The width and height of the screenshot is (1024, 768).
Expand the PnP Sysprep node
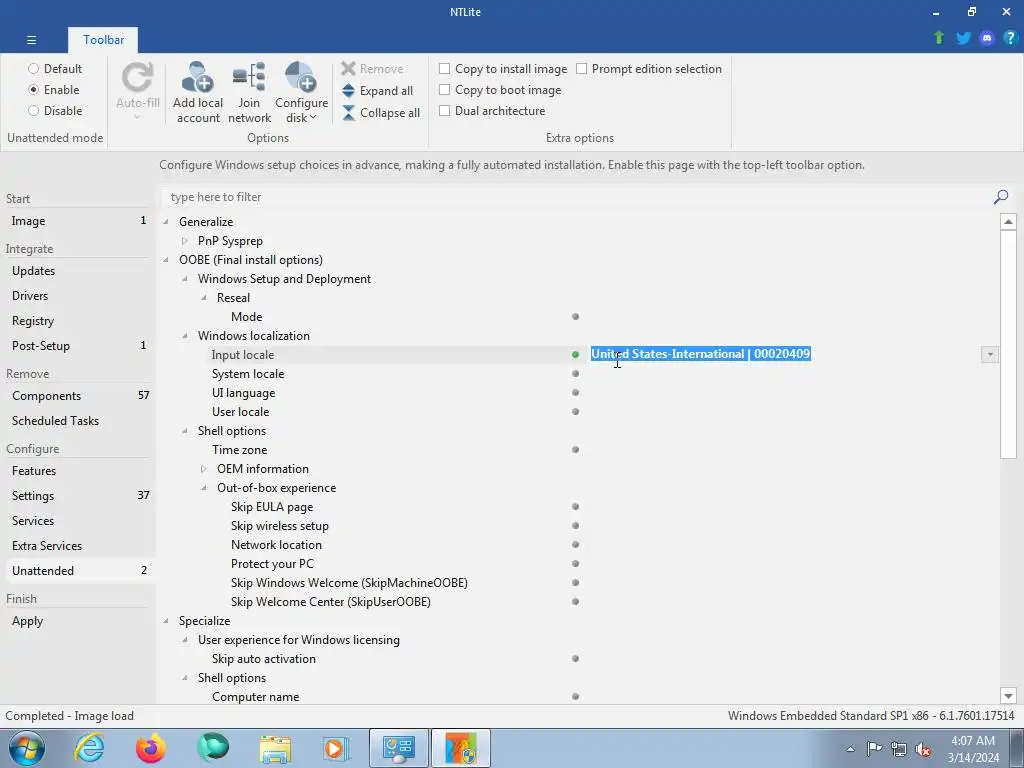pyautogui.click(x=185, y=240)
